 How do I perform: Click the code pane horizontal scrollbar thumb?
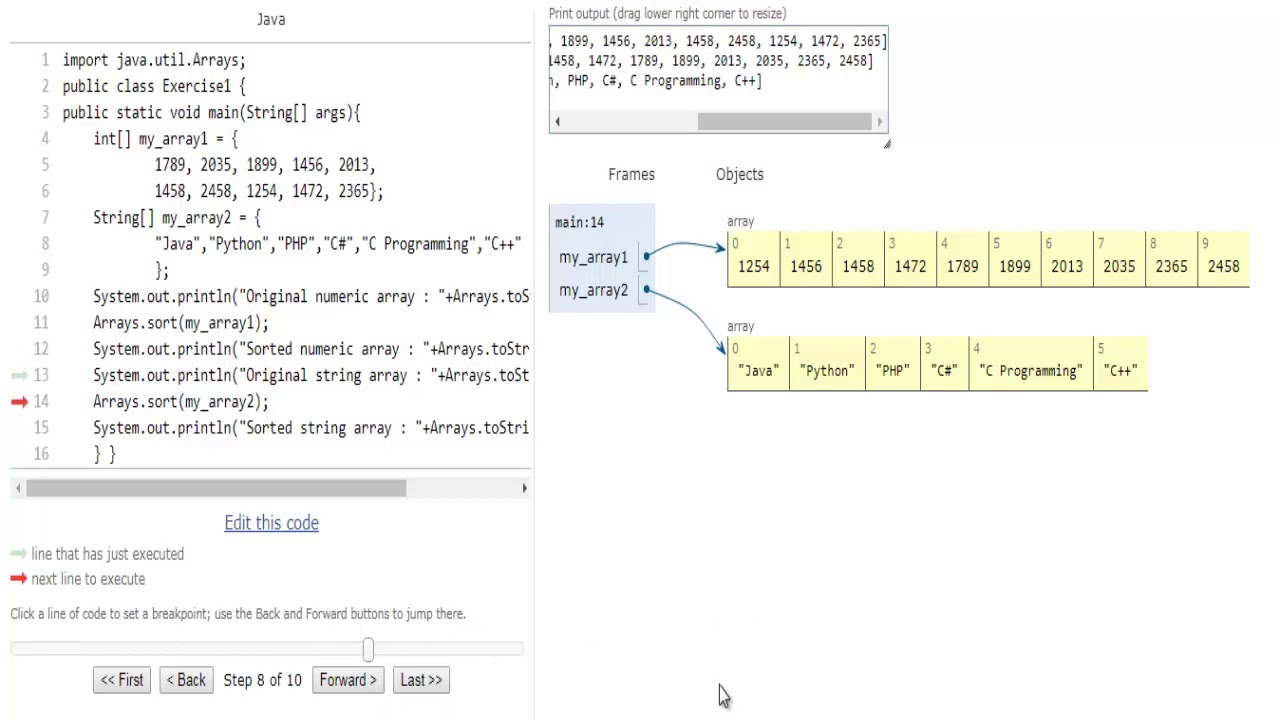(216, 488)
